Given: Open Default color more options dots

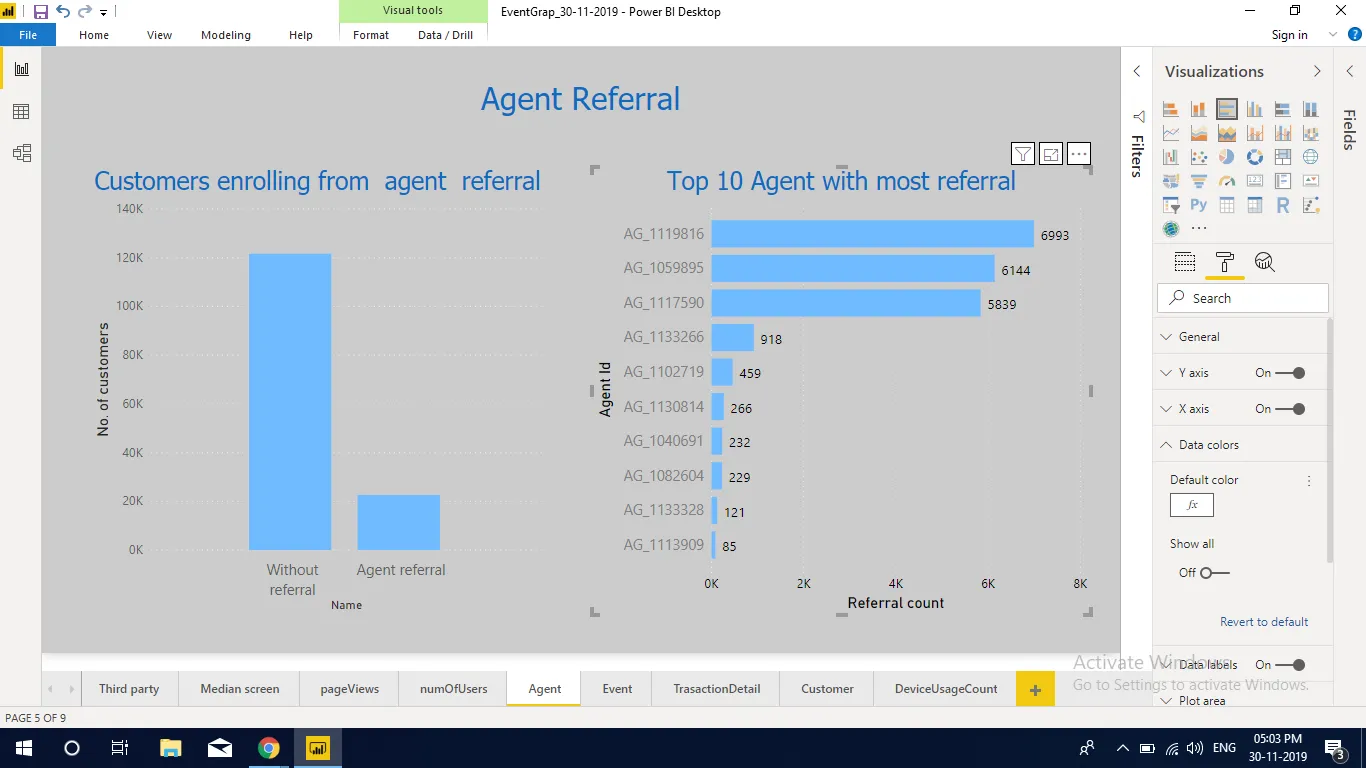Looking at the screenshot, I should tap(1309, 481).
